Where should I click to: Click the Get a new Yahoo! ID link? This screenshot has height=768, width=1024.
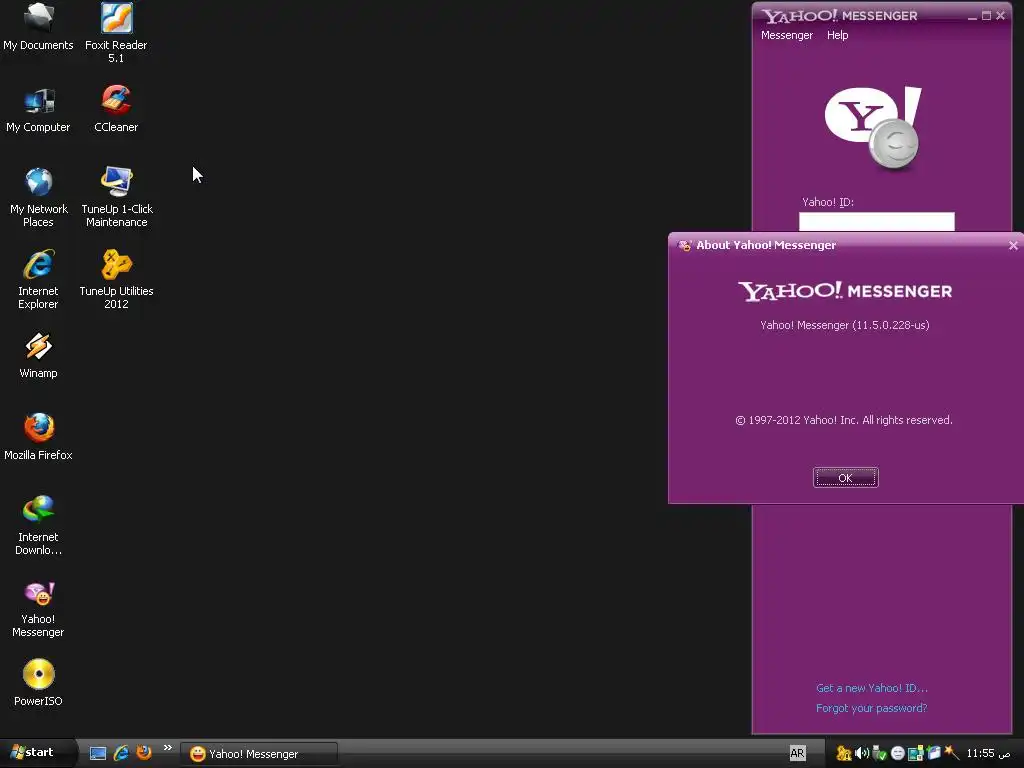pos(872,688)
